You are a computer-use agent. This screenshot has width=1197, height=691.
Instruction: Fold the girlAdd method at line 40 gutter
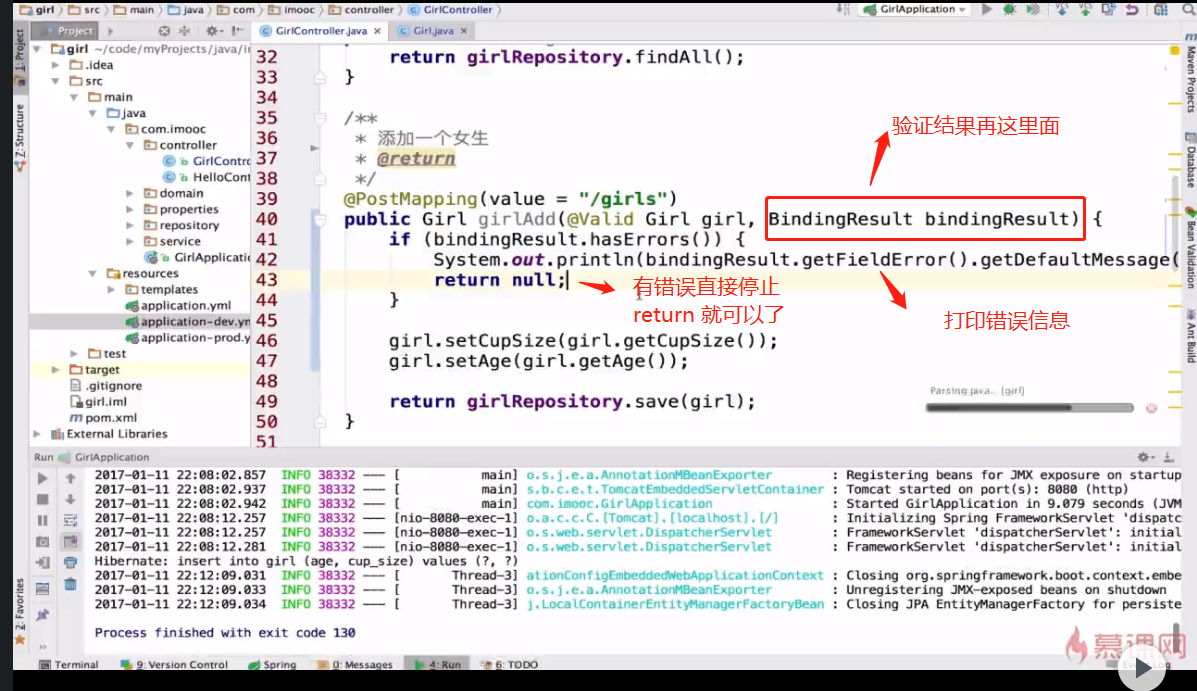(320, 220)
